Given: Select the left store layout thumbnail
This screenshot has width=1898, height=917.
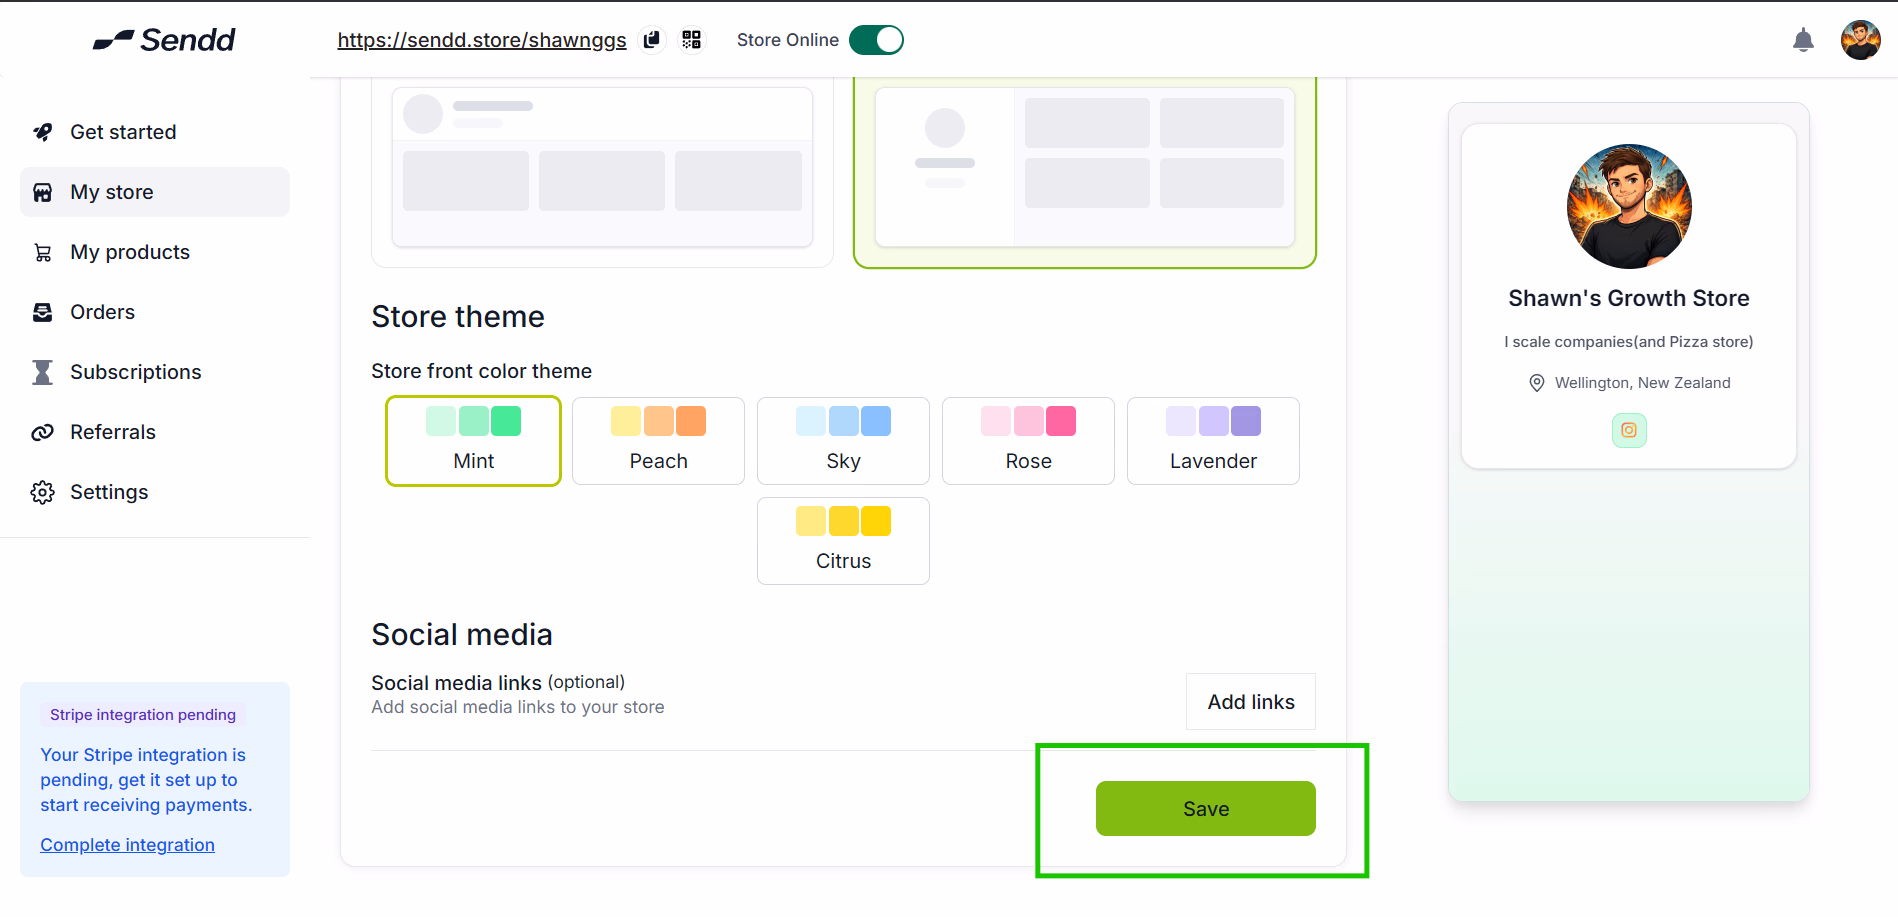Looking at the screenshot, I should 602,170.
